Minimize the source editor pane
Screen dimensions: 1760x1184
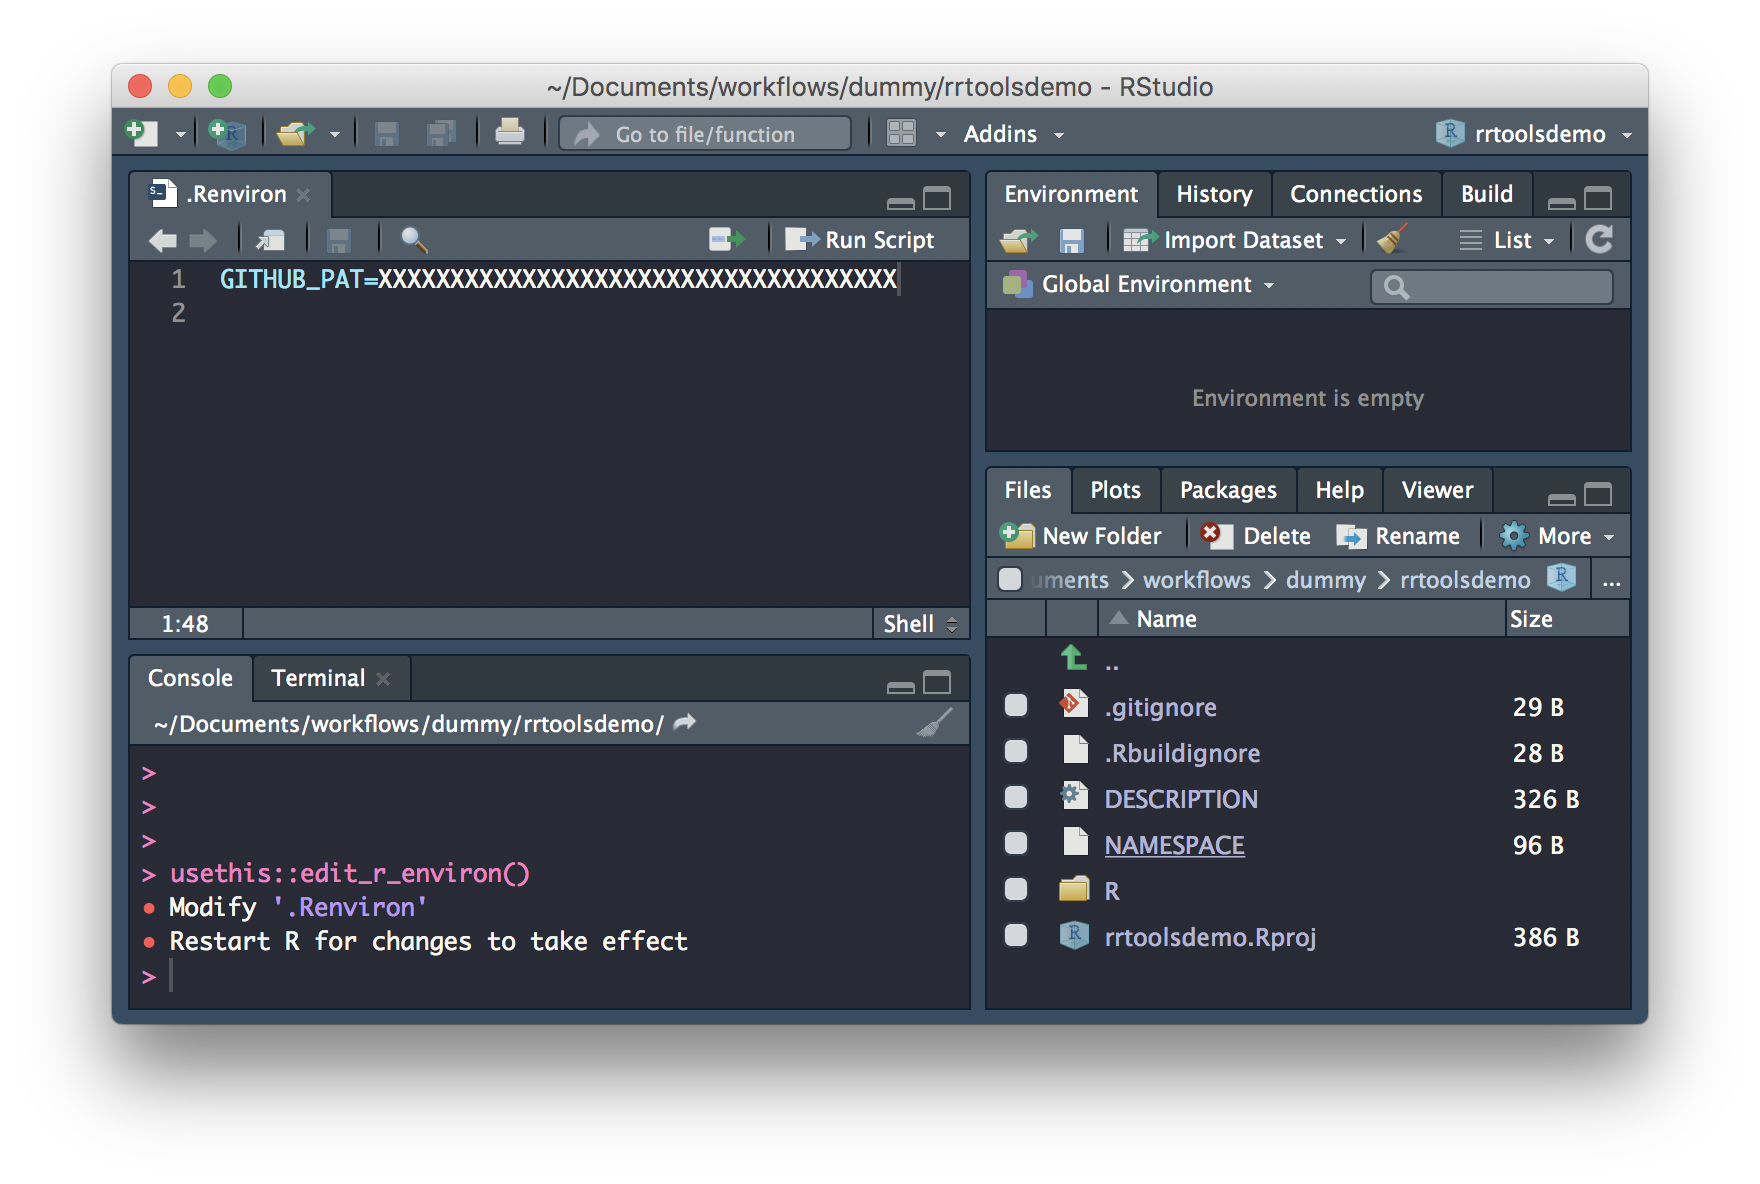click(900, 203)
